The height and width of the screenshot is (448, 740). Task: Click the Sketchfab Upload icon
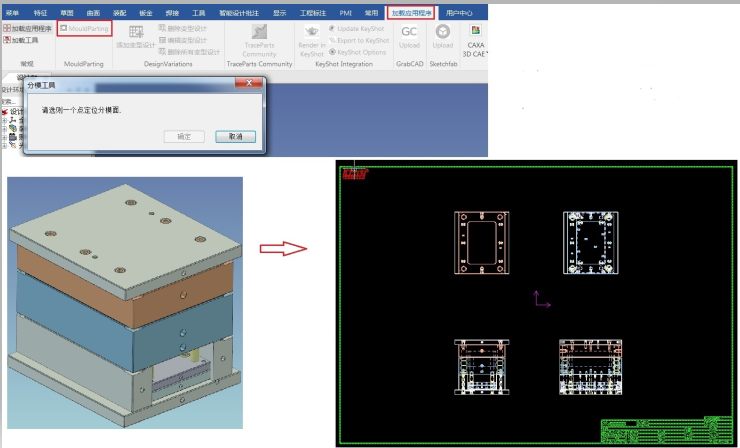click(x=442, y=32)
